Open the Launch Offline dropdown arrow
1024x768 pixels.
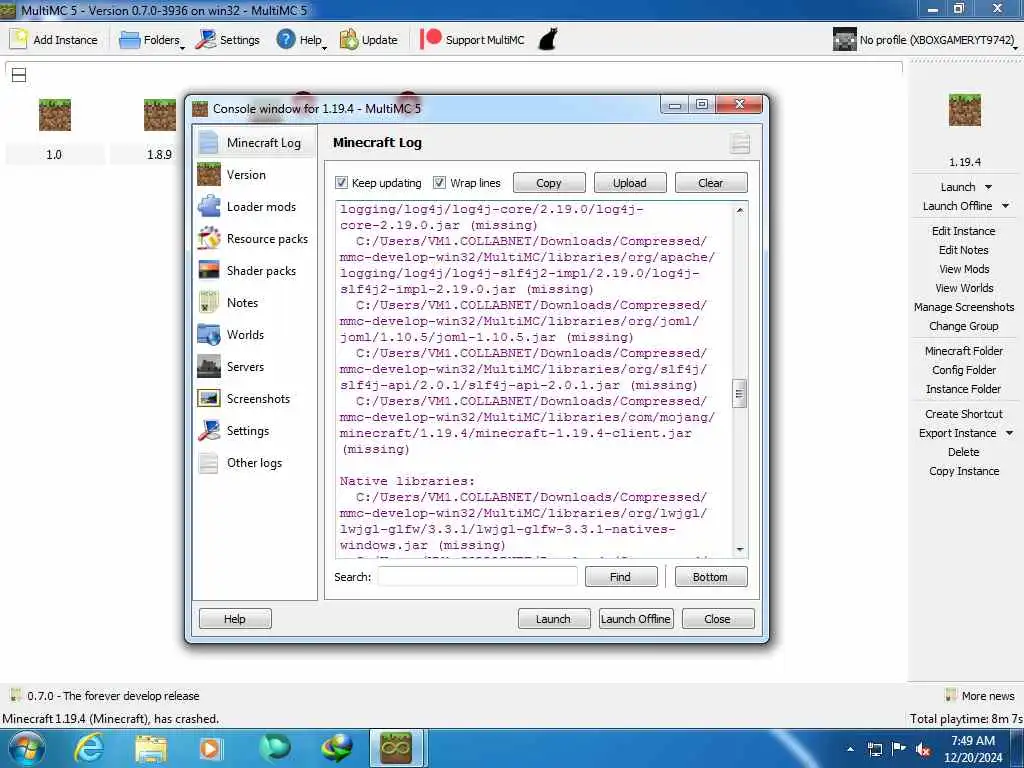[x=1006, y=206]
